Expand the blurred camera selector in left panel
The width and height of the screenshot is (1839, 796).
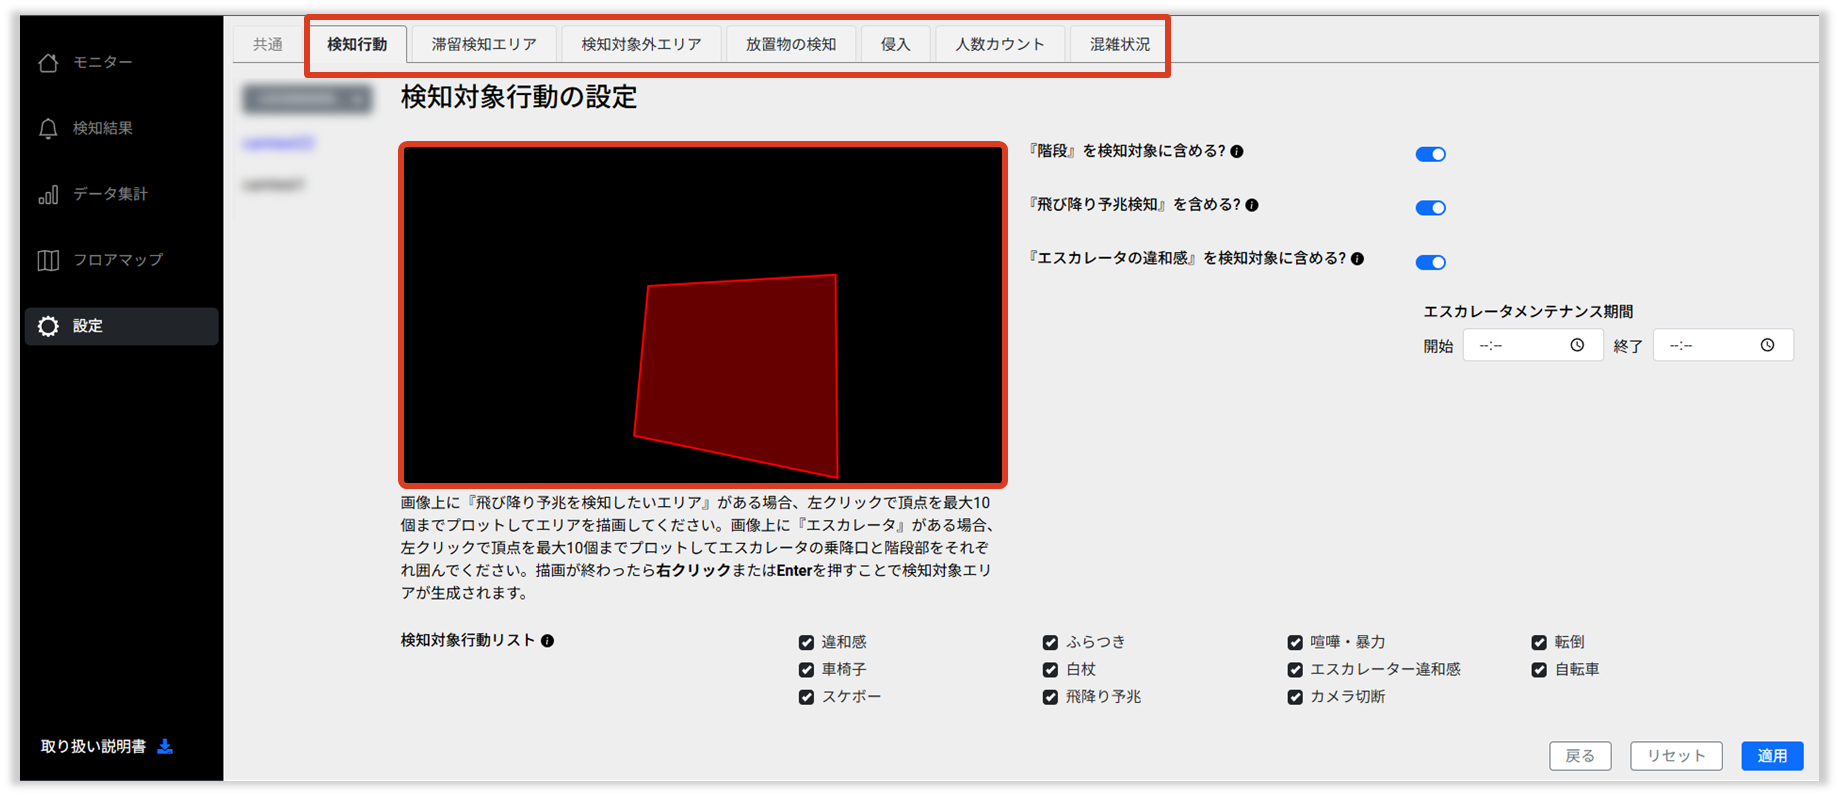click(x=307, y=98)
